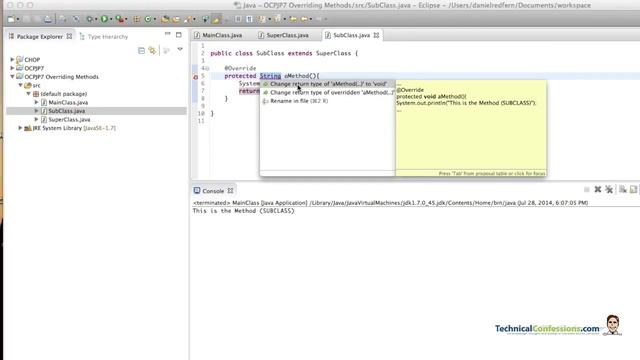Expand the OCPJP7 project
Screen dimensions: 640x360
coord(12,68)
